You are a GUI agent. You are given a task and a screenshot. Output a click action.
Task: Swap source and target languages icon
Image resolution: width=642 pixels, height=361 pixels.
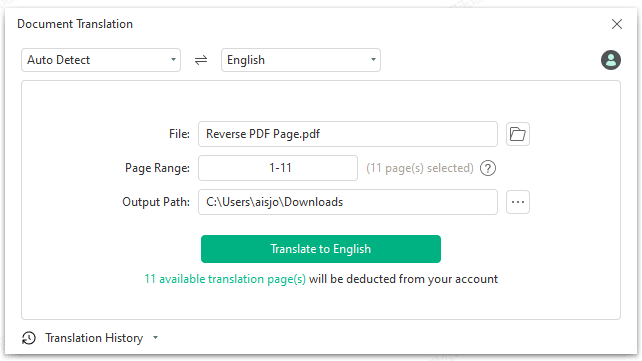click(201, 60)
